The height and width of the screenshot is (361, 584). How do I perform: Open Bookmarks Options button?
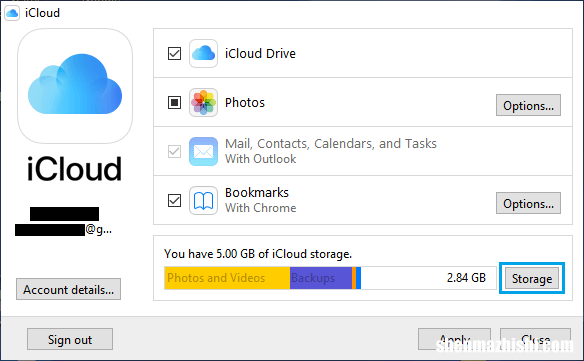point(528,203)
